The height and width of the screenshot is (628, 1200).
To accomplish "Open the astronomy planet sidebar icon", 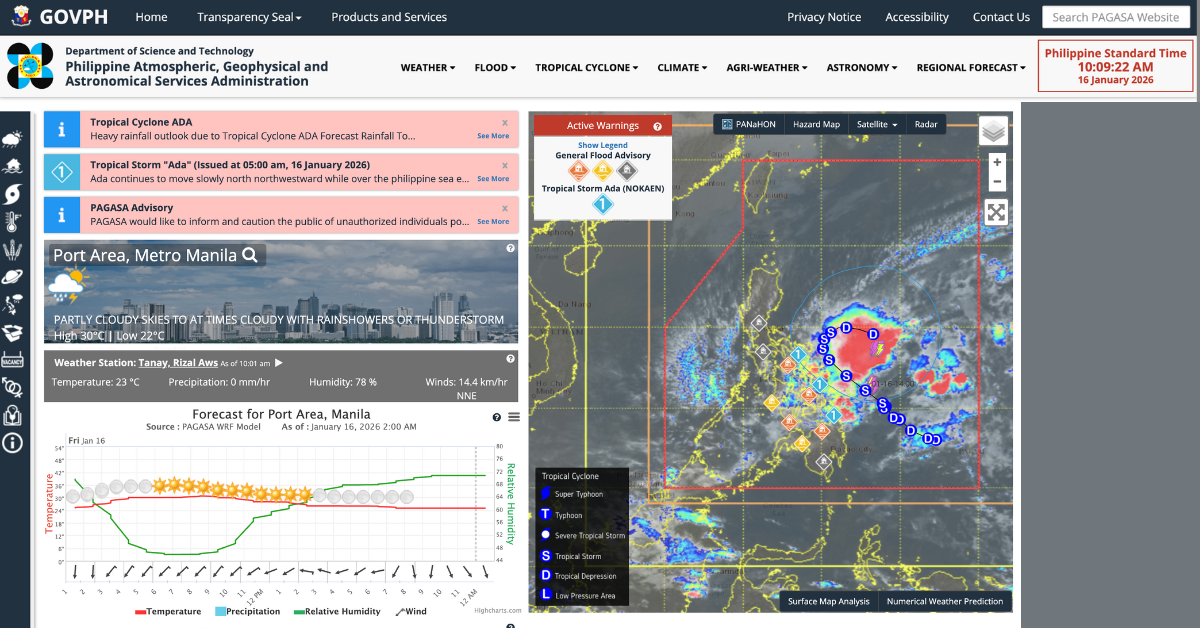I will tap(13, 276).
